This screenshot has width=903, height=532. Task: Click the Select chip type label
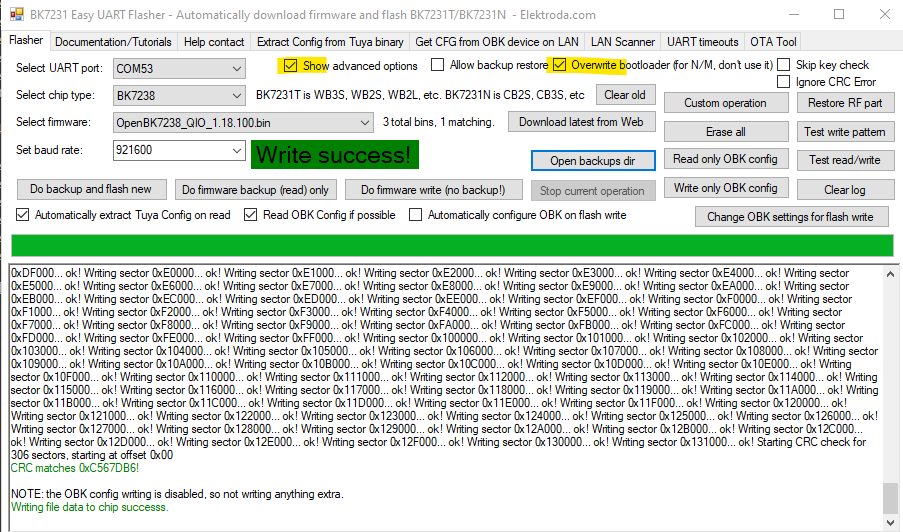(x=55, y=95)
